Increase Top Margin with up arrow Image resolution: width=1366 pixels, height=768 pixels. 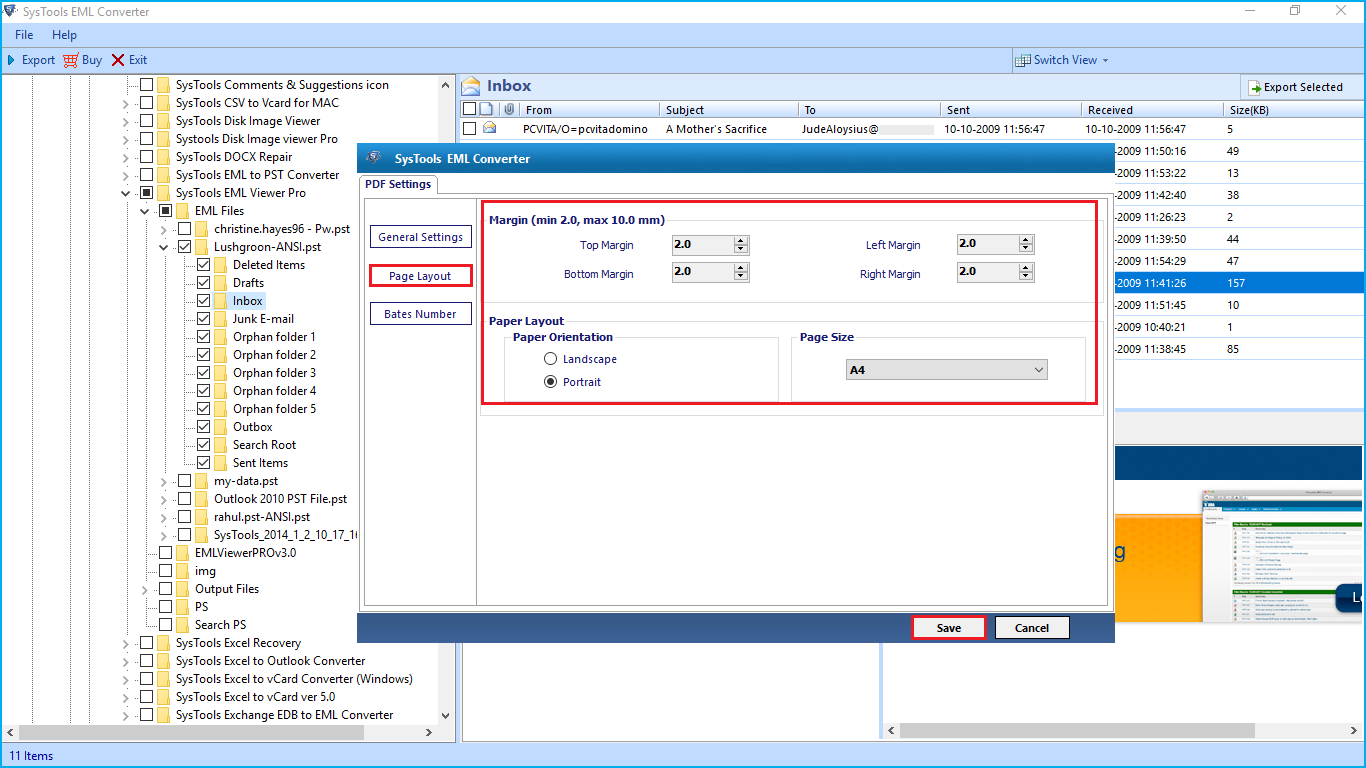pos(741,241)
